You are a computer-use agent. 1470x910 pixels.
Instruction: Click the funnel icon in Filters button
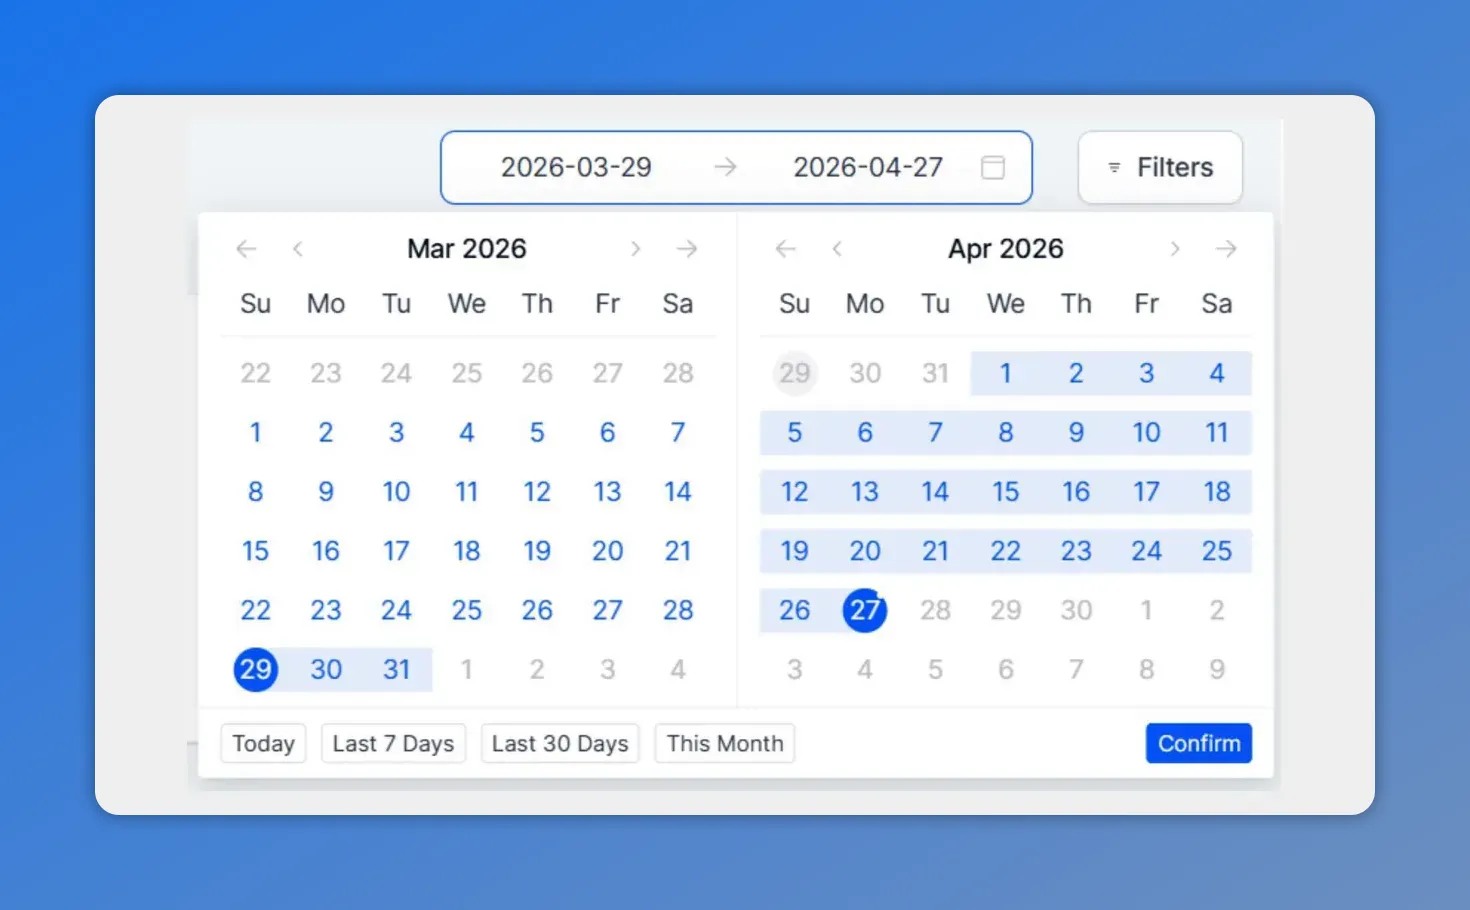click(x=1114, y=167)
